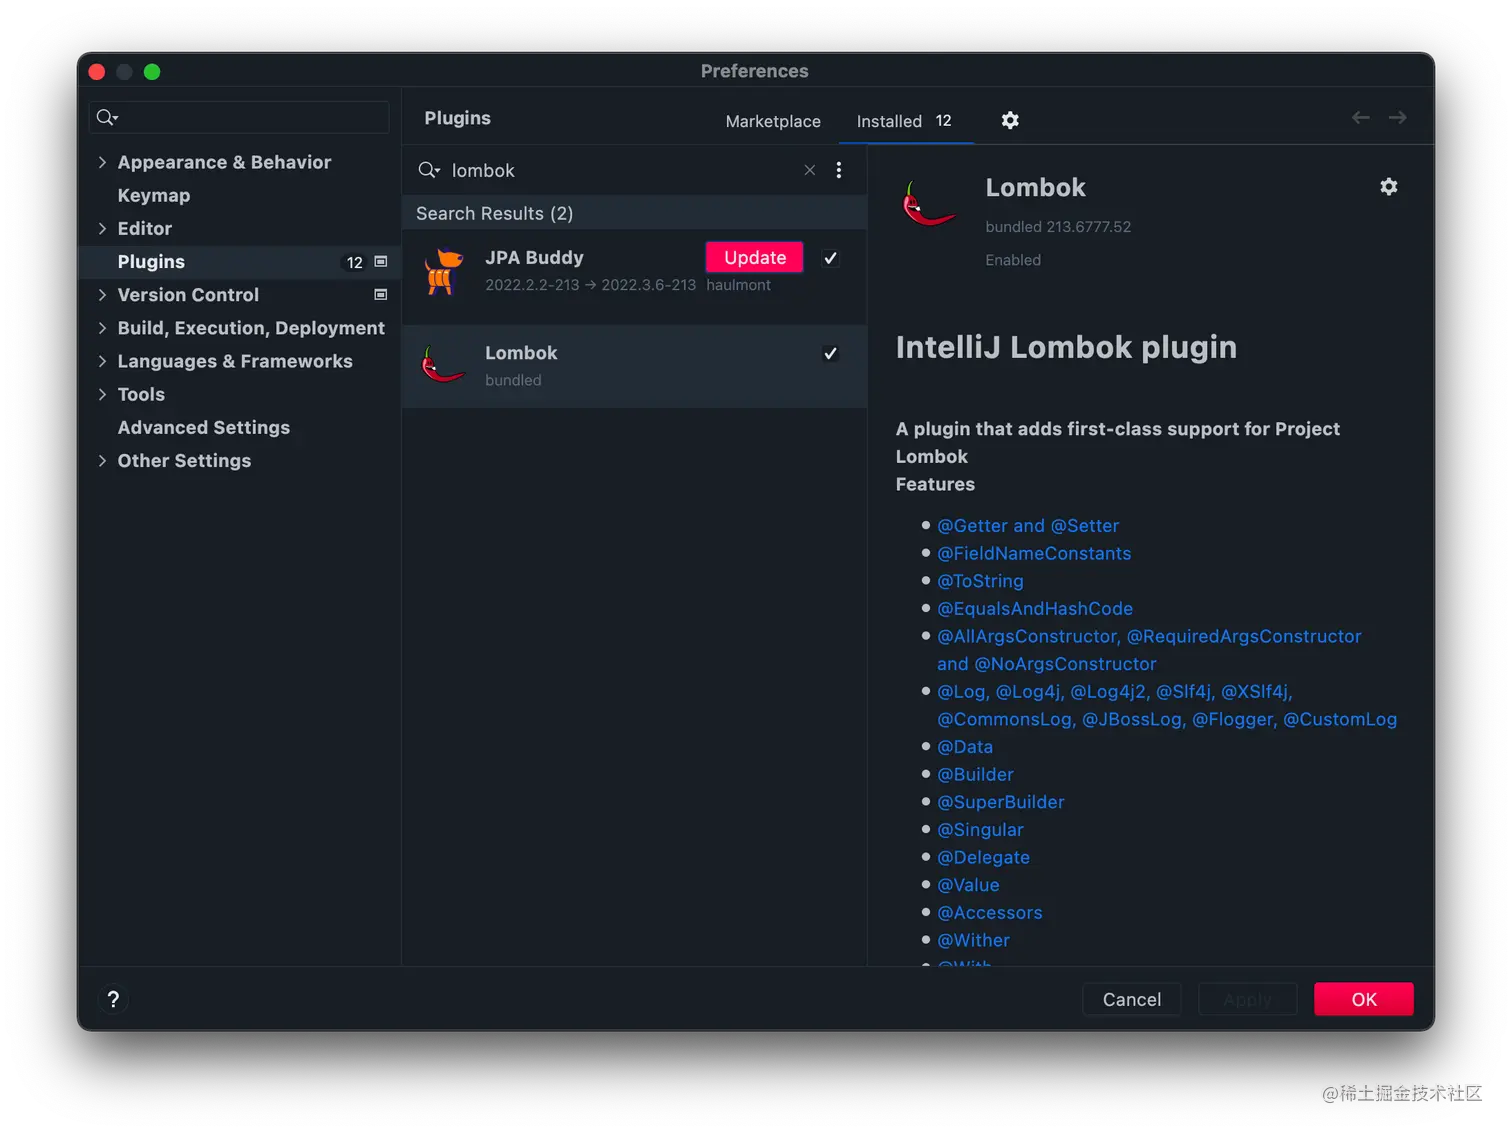Expand Languages & Frameworks node

click(102, 361)
